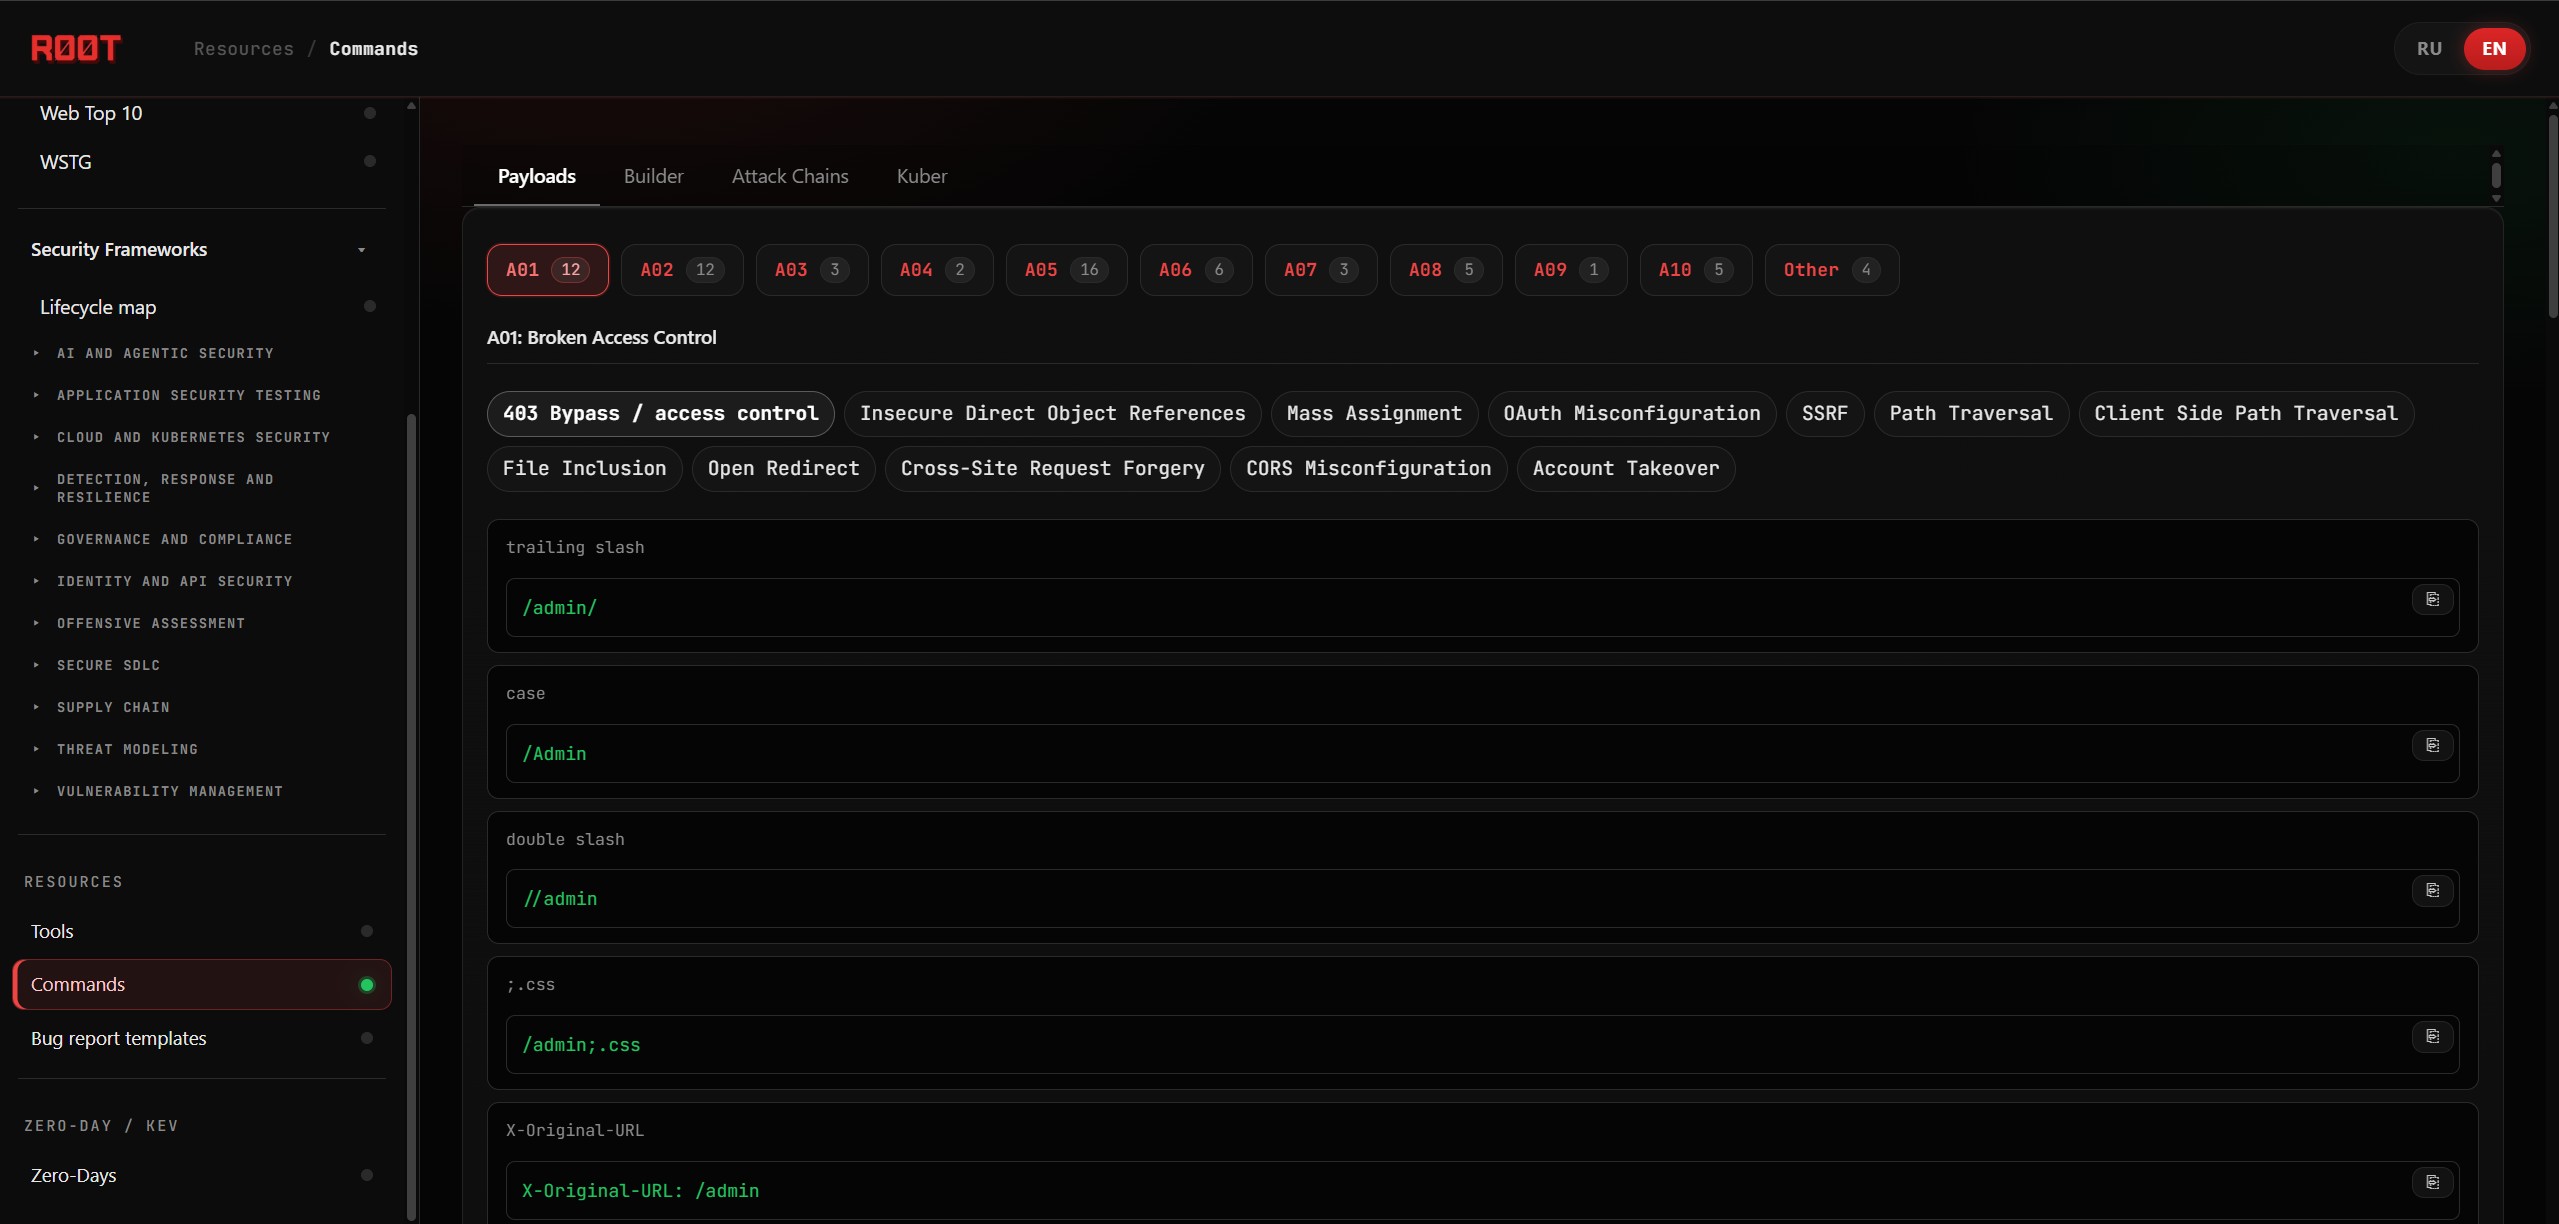This screenshot has height=1224, width=2559.
Task: Open Commands sidebar item
Action: 202,985
